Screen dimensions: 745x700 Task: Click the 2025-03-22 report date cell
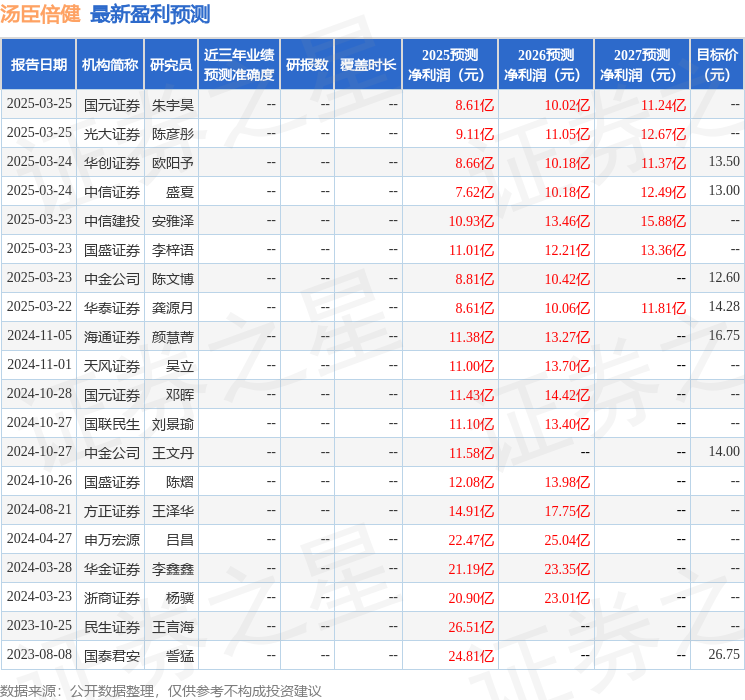click(x=39, y=307)
